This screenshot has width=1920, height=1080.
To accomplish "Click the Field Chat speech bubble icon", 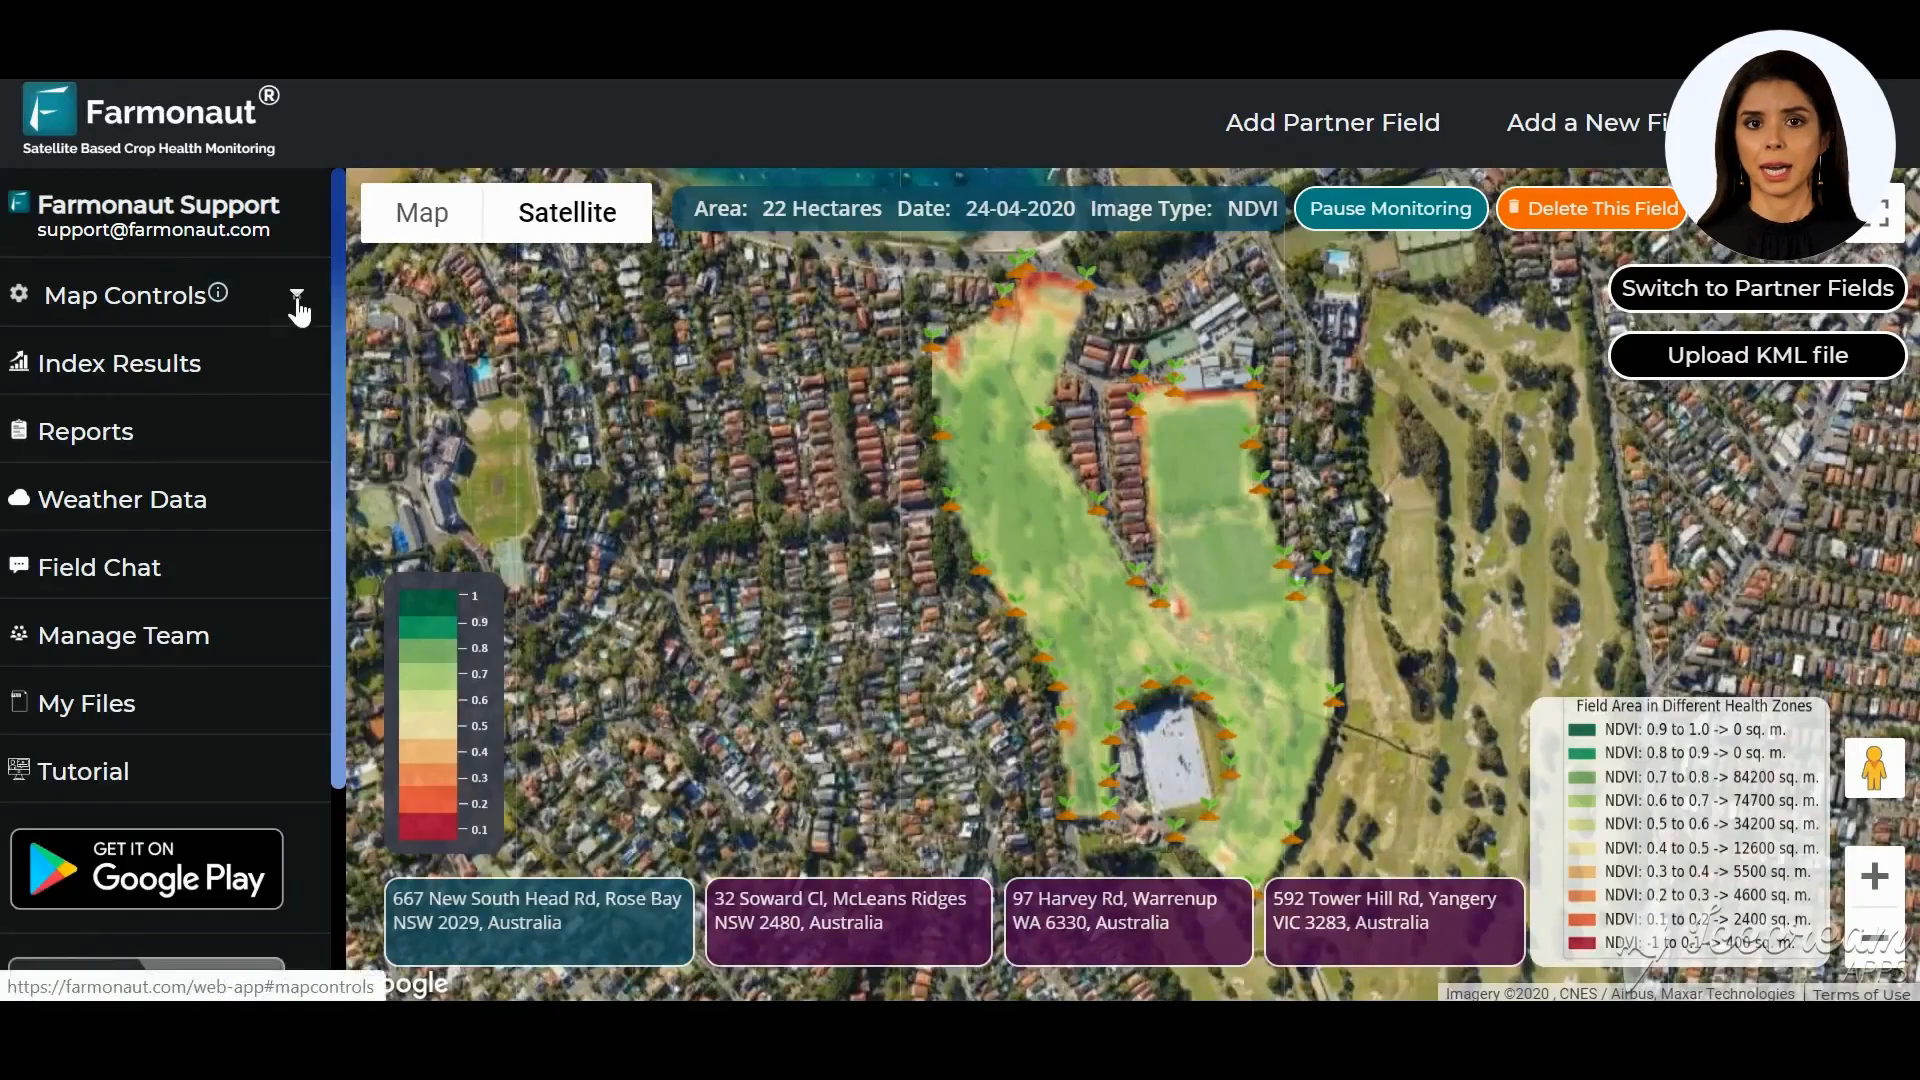I will [19, 565].
